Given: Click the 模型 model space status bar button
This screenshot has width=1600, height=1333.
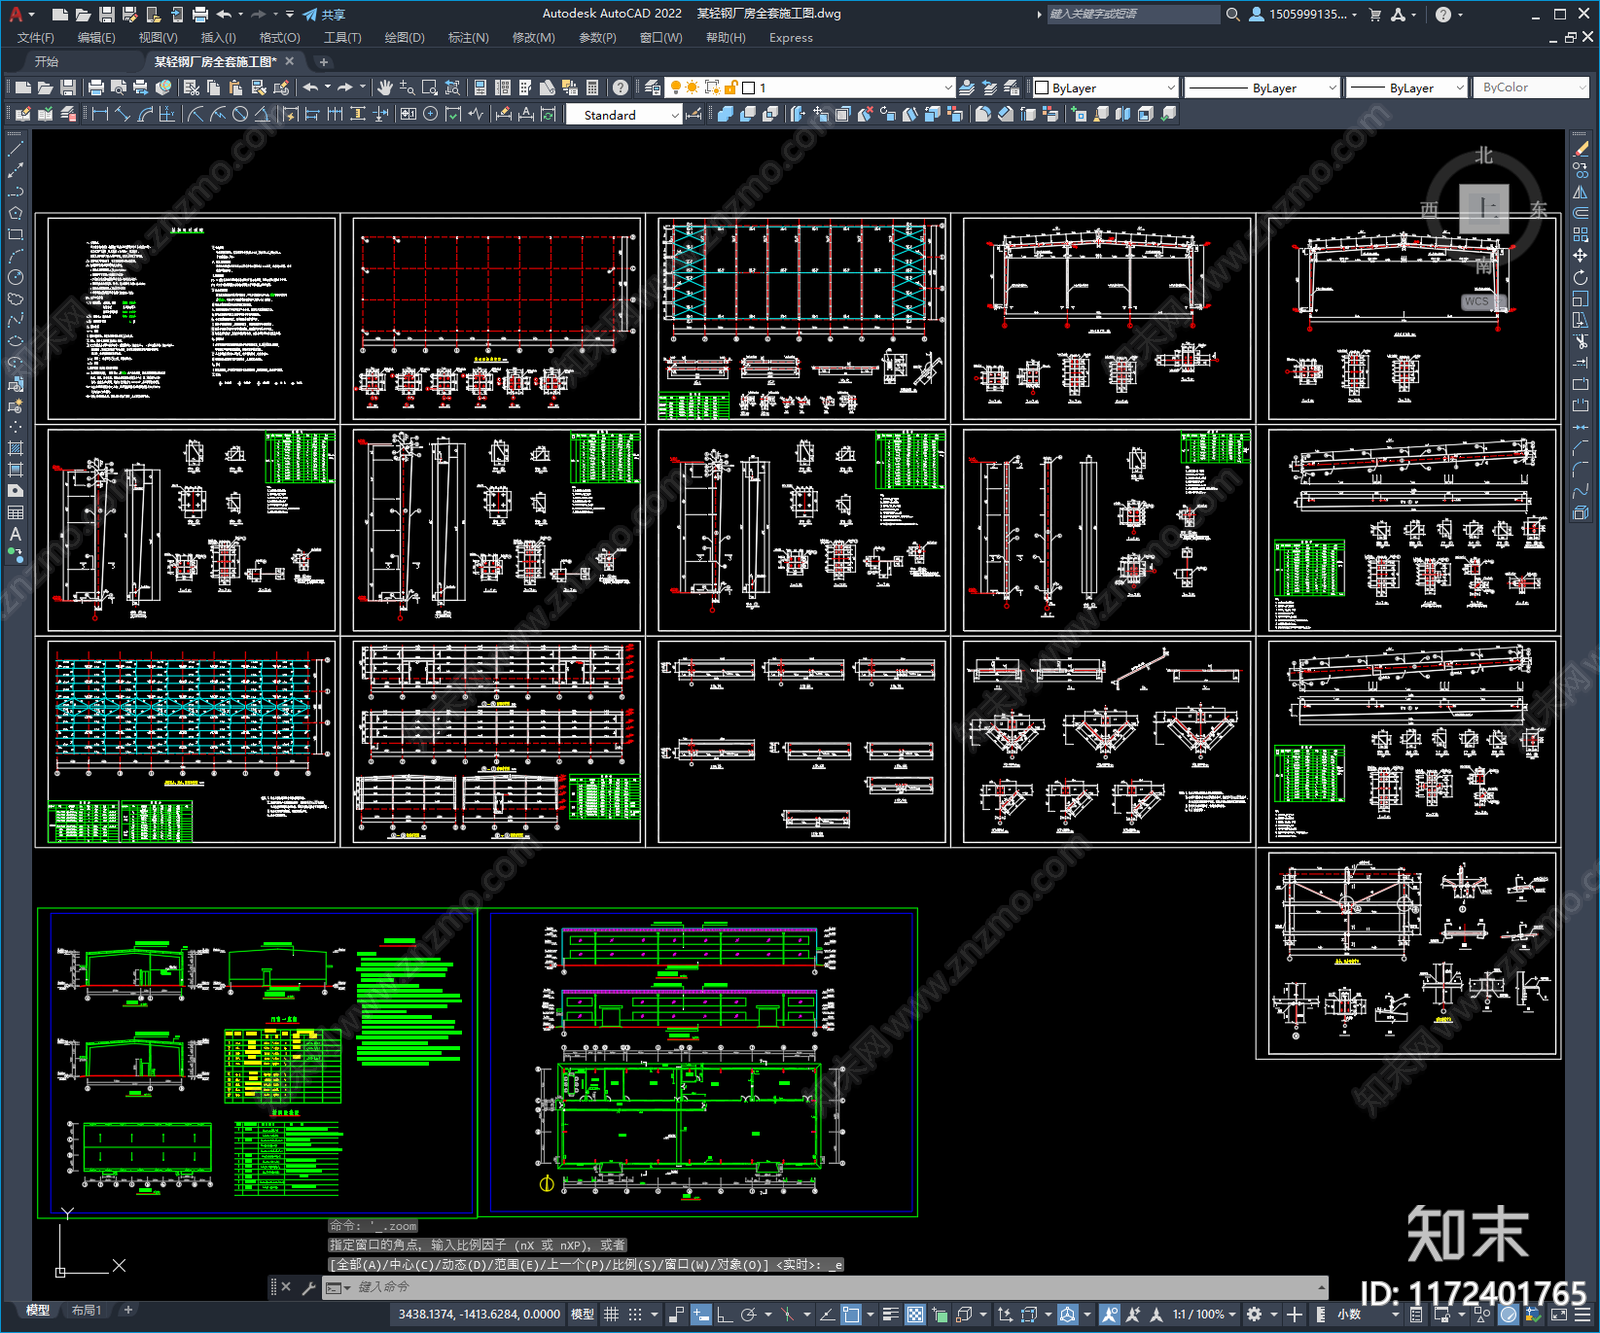Looking at the screenshot, I should point(582,1314).
